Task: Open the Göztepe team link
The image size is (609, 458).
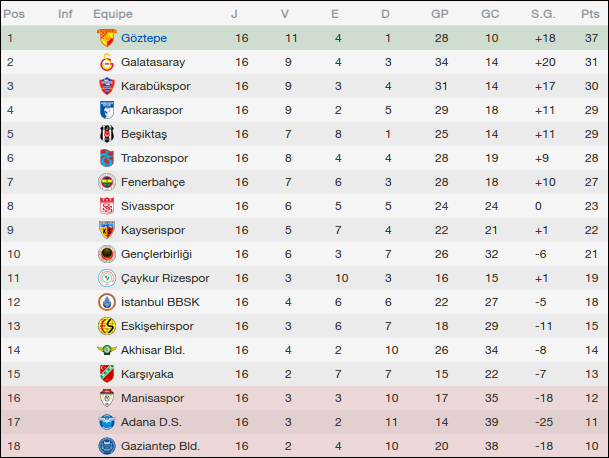Action: pyautogui.click(x=143, y=38)
